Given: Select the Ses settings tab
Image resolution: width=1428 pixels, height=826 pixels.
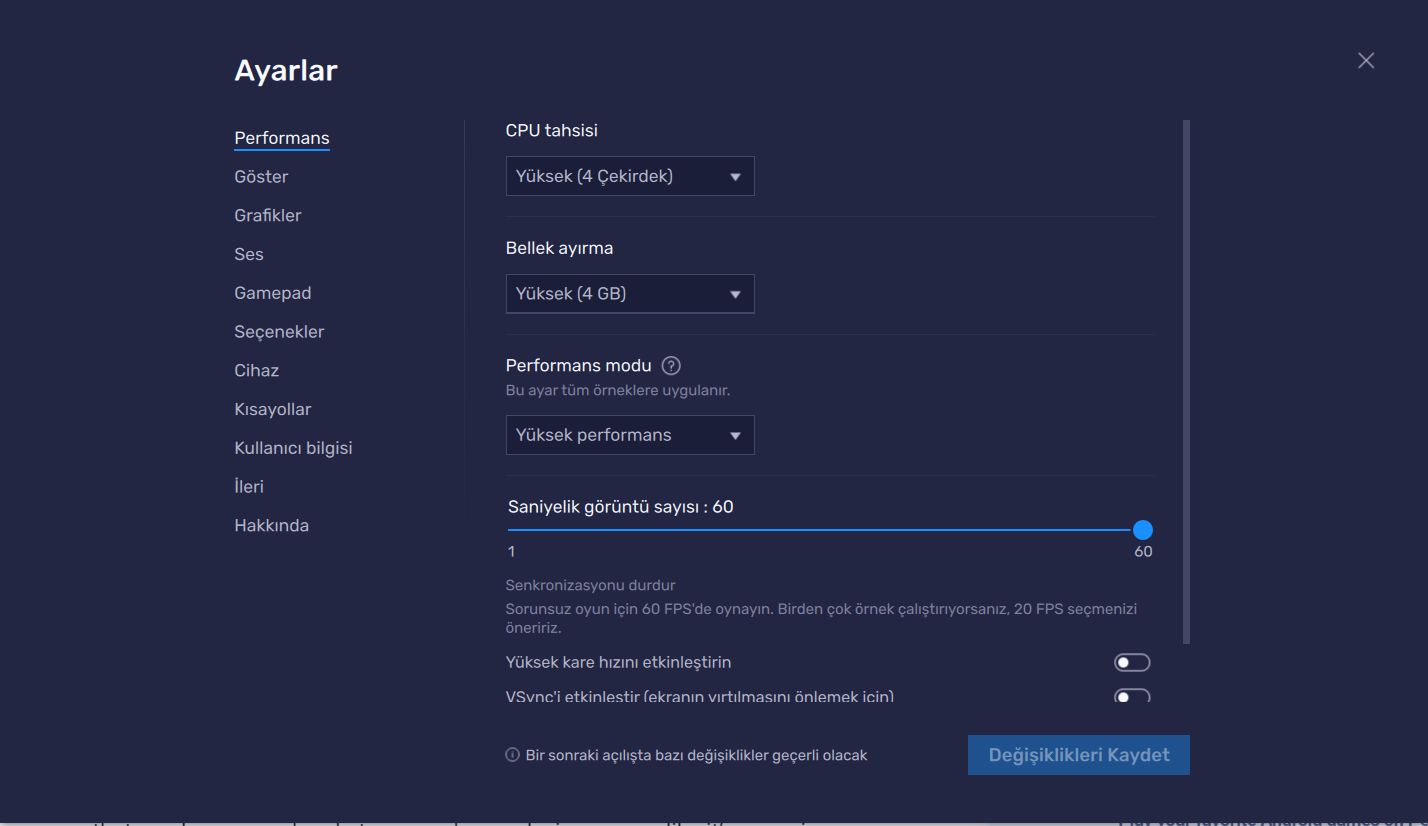Looking at the screenshot, I should pyautogui.click(x=249, y=254).
